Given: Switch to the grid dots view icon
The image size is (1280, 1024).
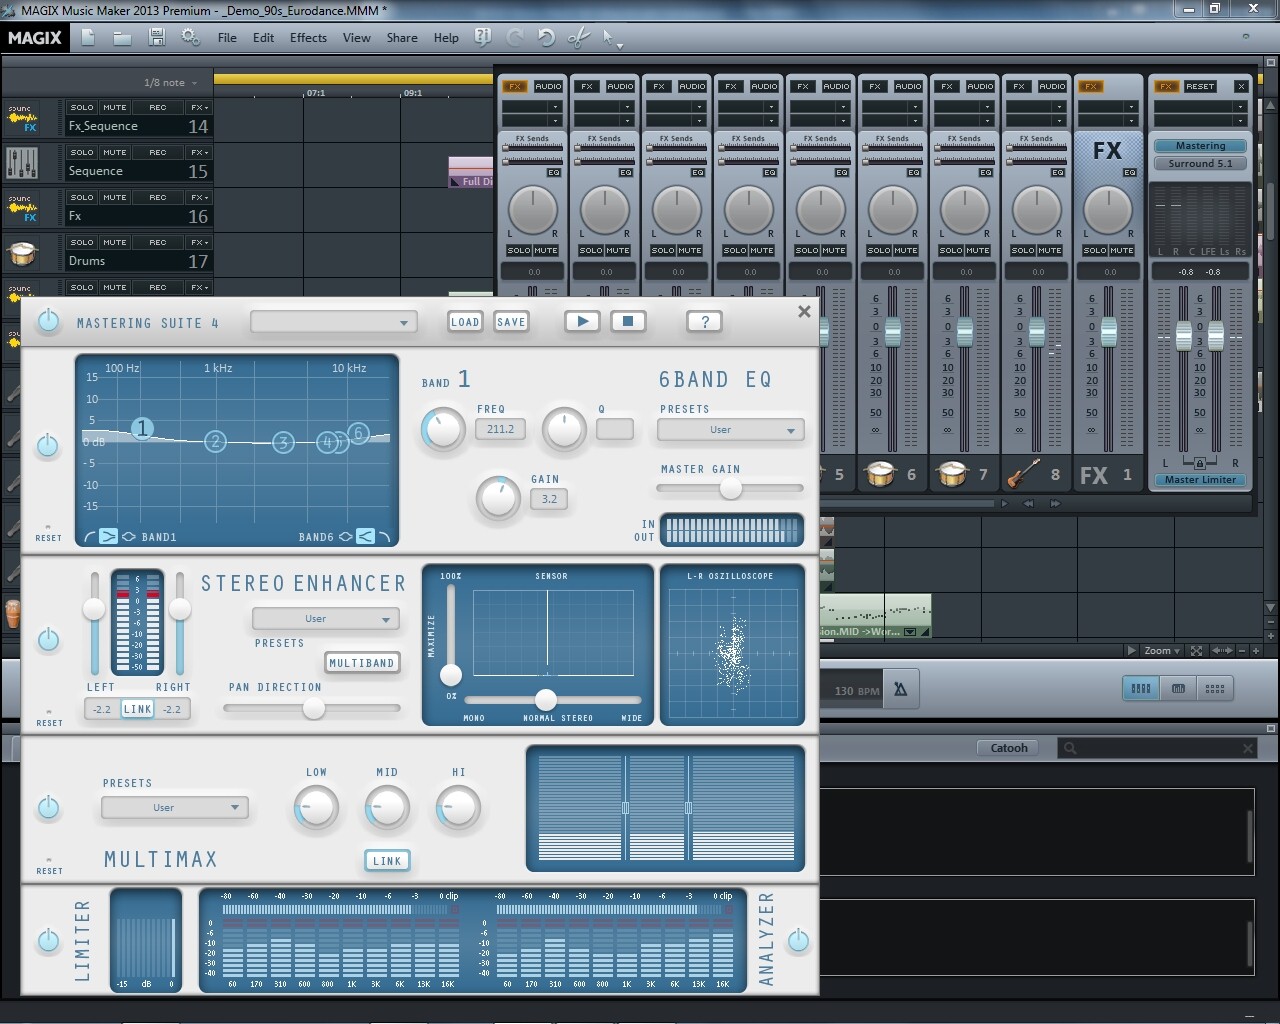Looking at the screenshot, I should pyautogui.click(x=1215, y=688).
